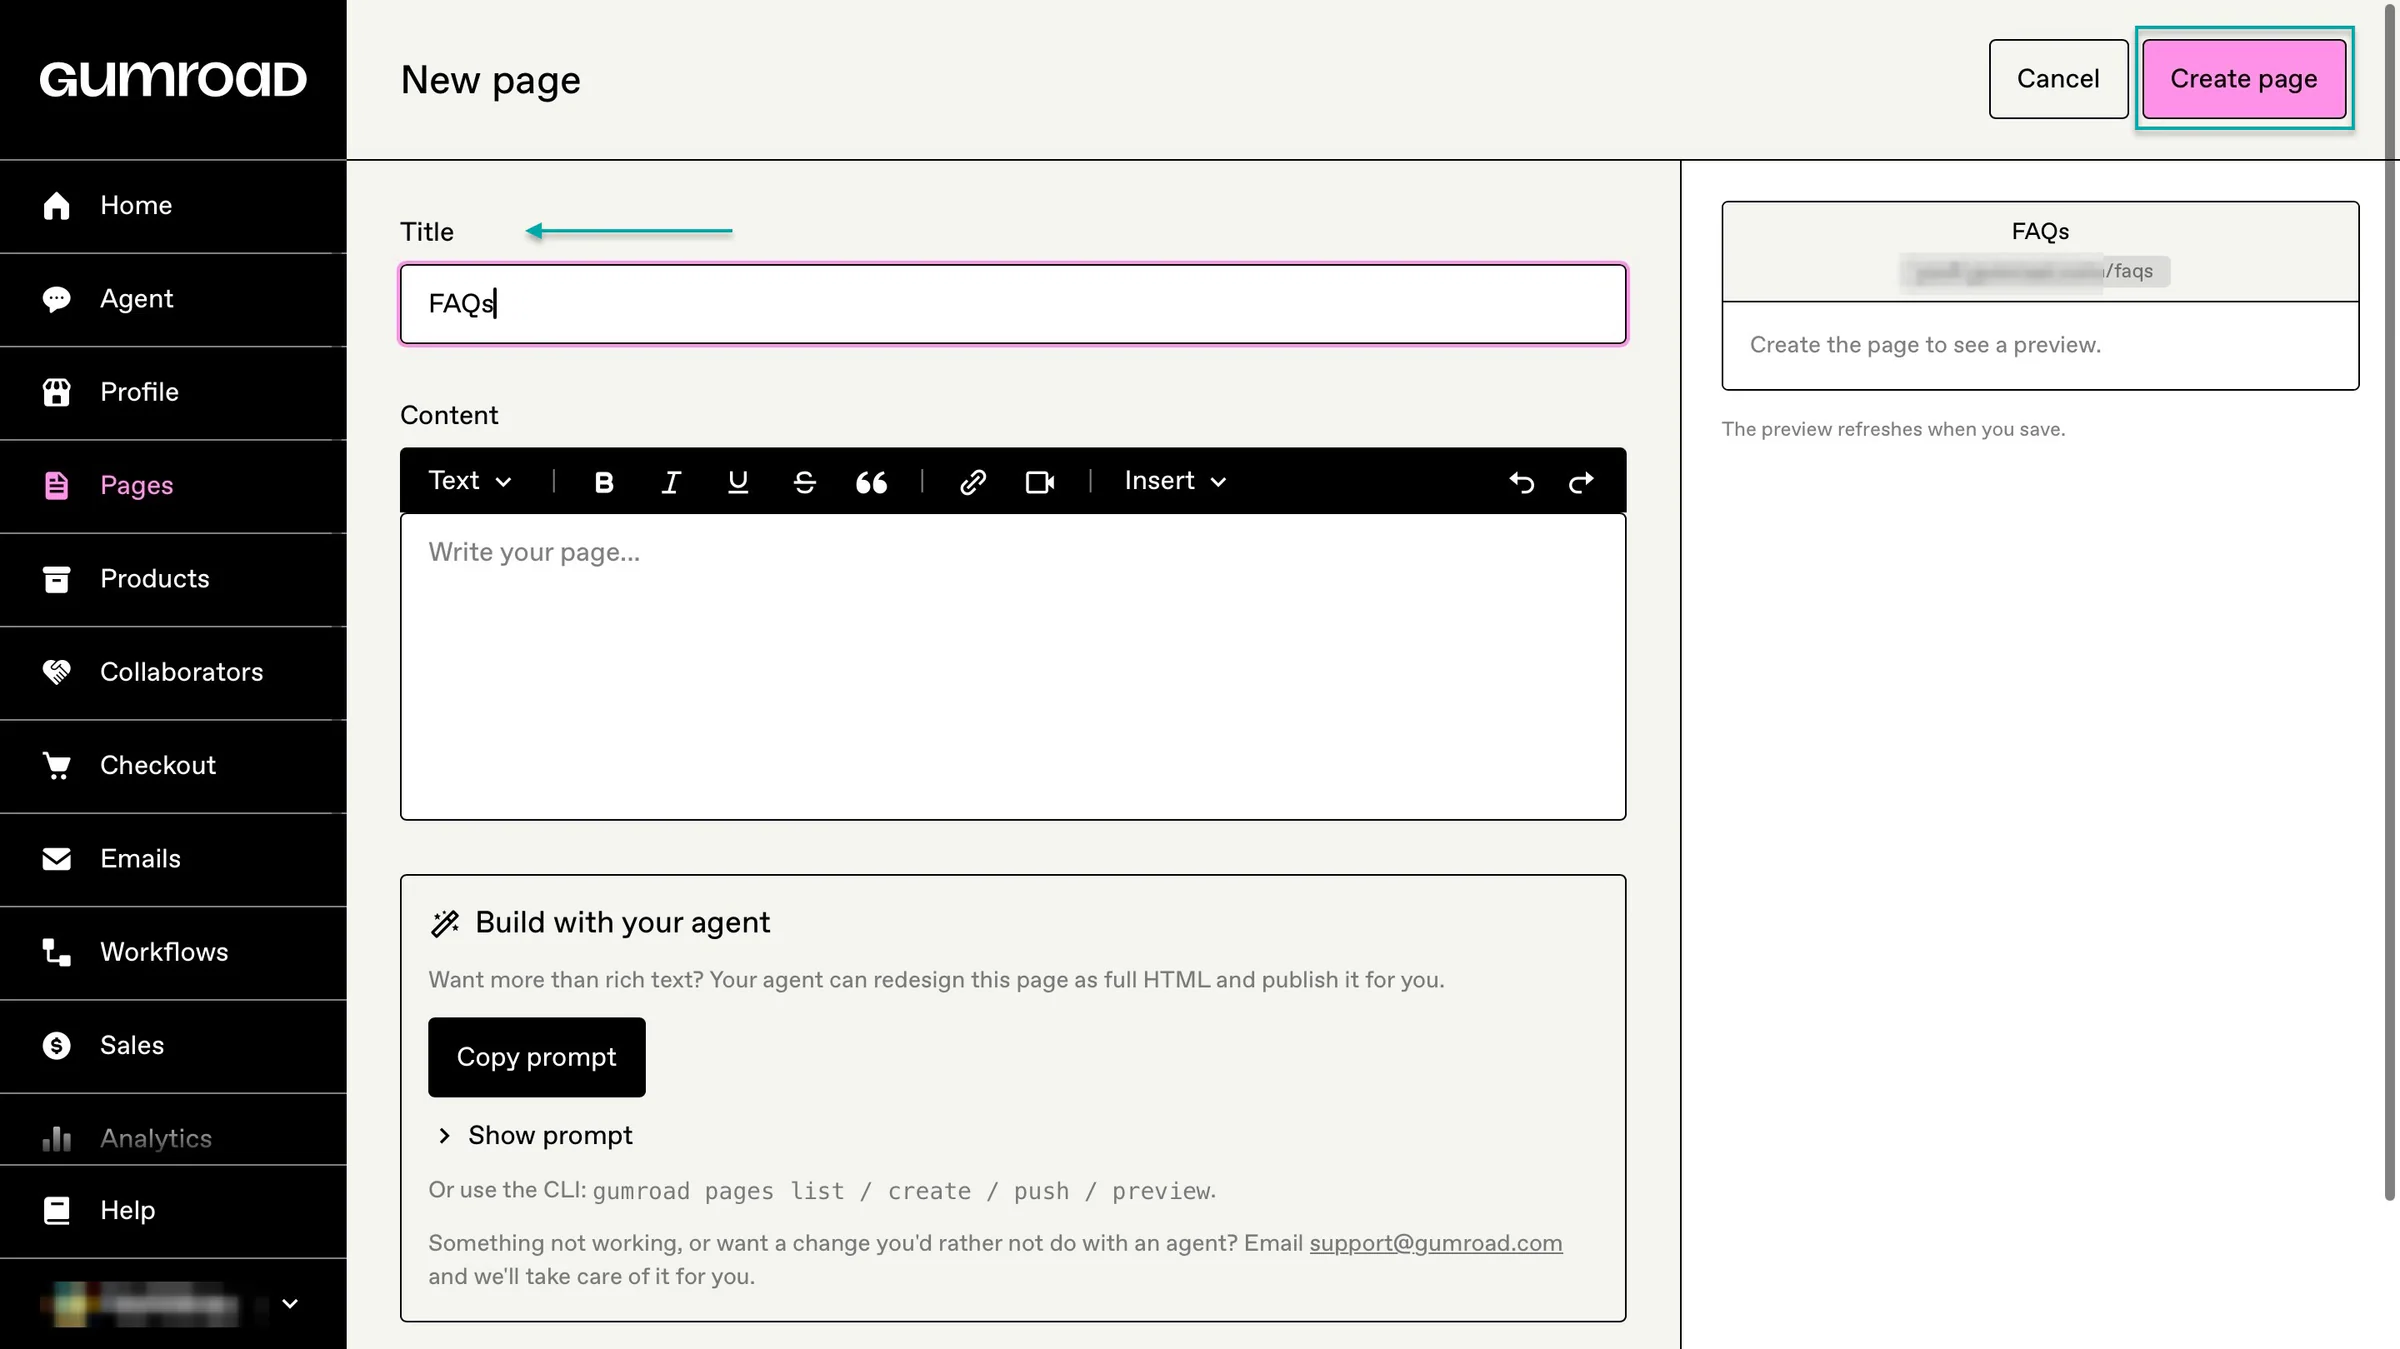
Task: Undo the last edit
Action: 1522,482
